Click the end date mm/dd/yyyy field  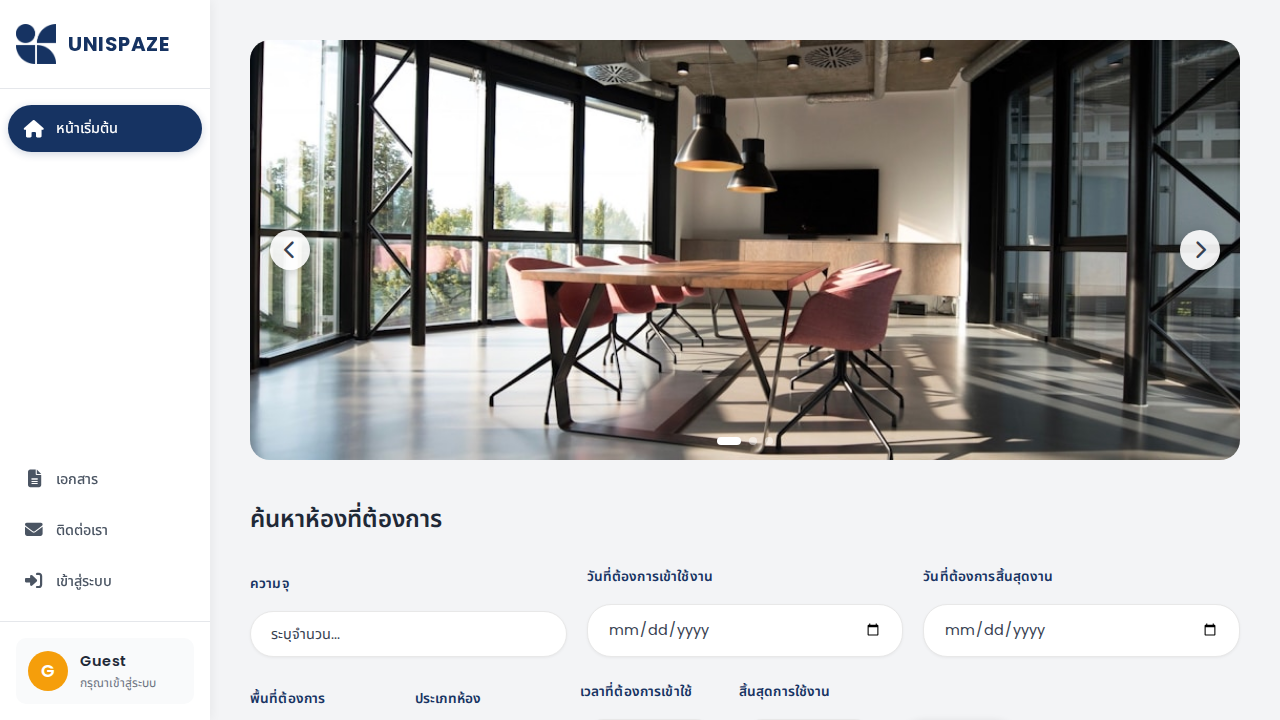point(1081,631)
